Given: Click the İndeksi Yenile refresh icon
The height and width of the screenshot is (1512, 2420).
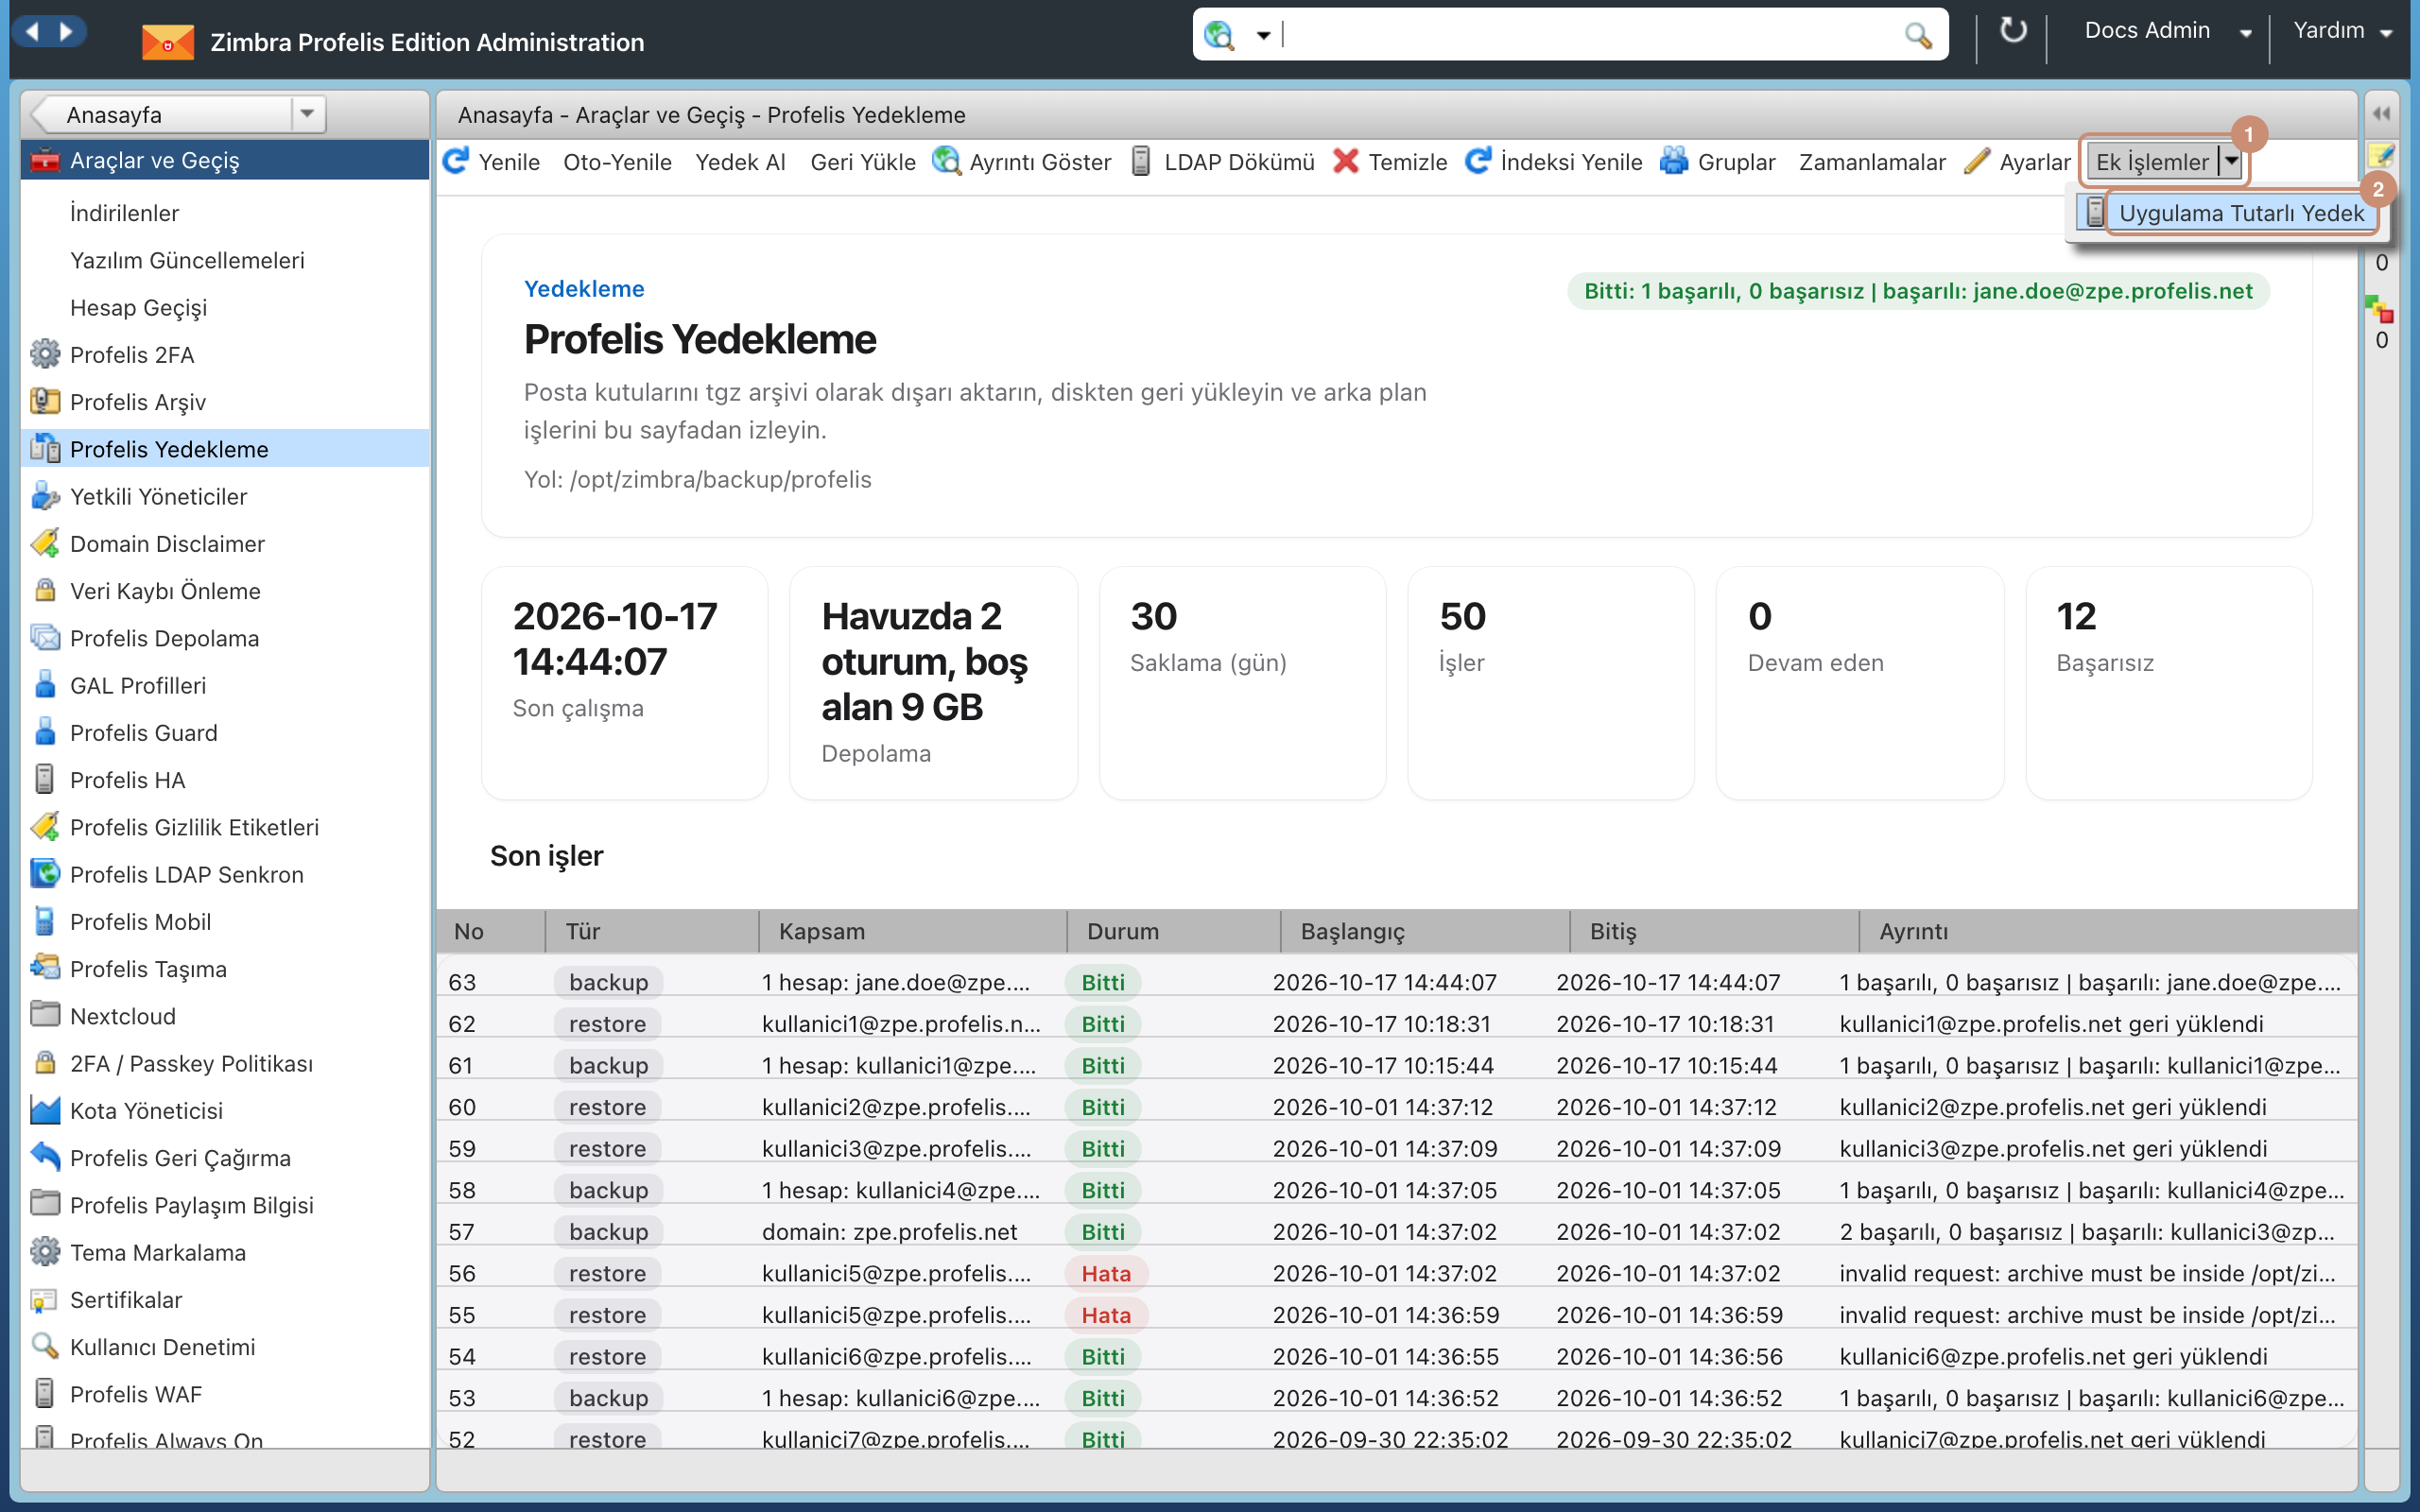Looking at the screenshot, I should click(1478, 161).
